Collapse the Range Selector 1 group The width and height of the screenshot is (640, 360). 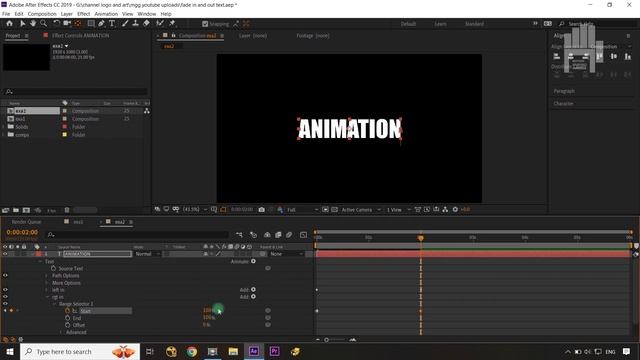(53, 304)
